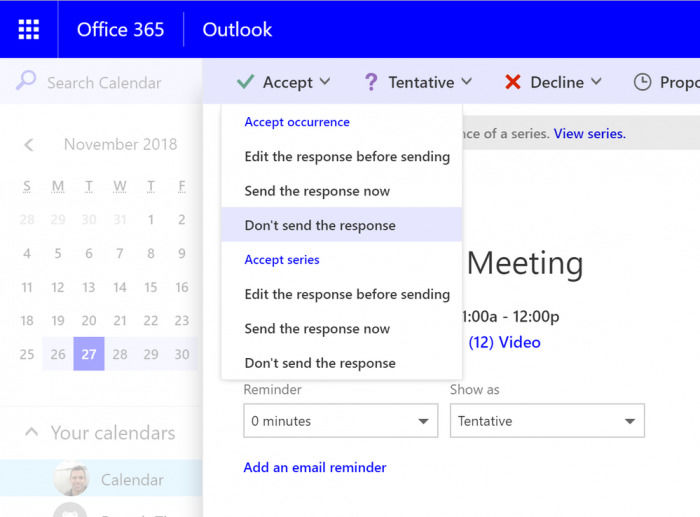
Task: Click the green Accept checkmark icon
Action: tap(246, 82)
